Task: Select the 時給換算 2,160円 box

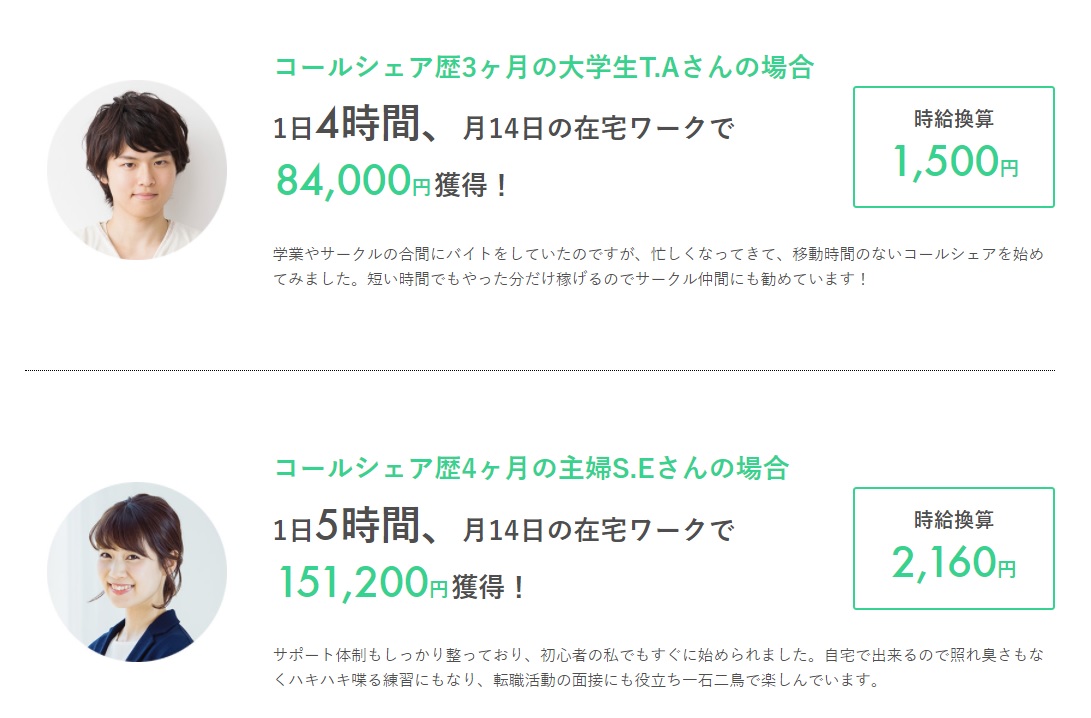Action: click(953, 548)
